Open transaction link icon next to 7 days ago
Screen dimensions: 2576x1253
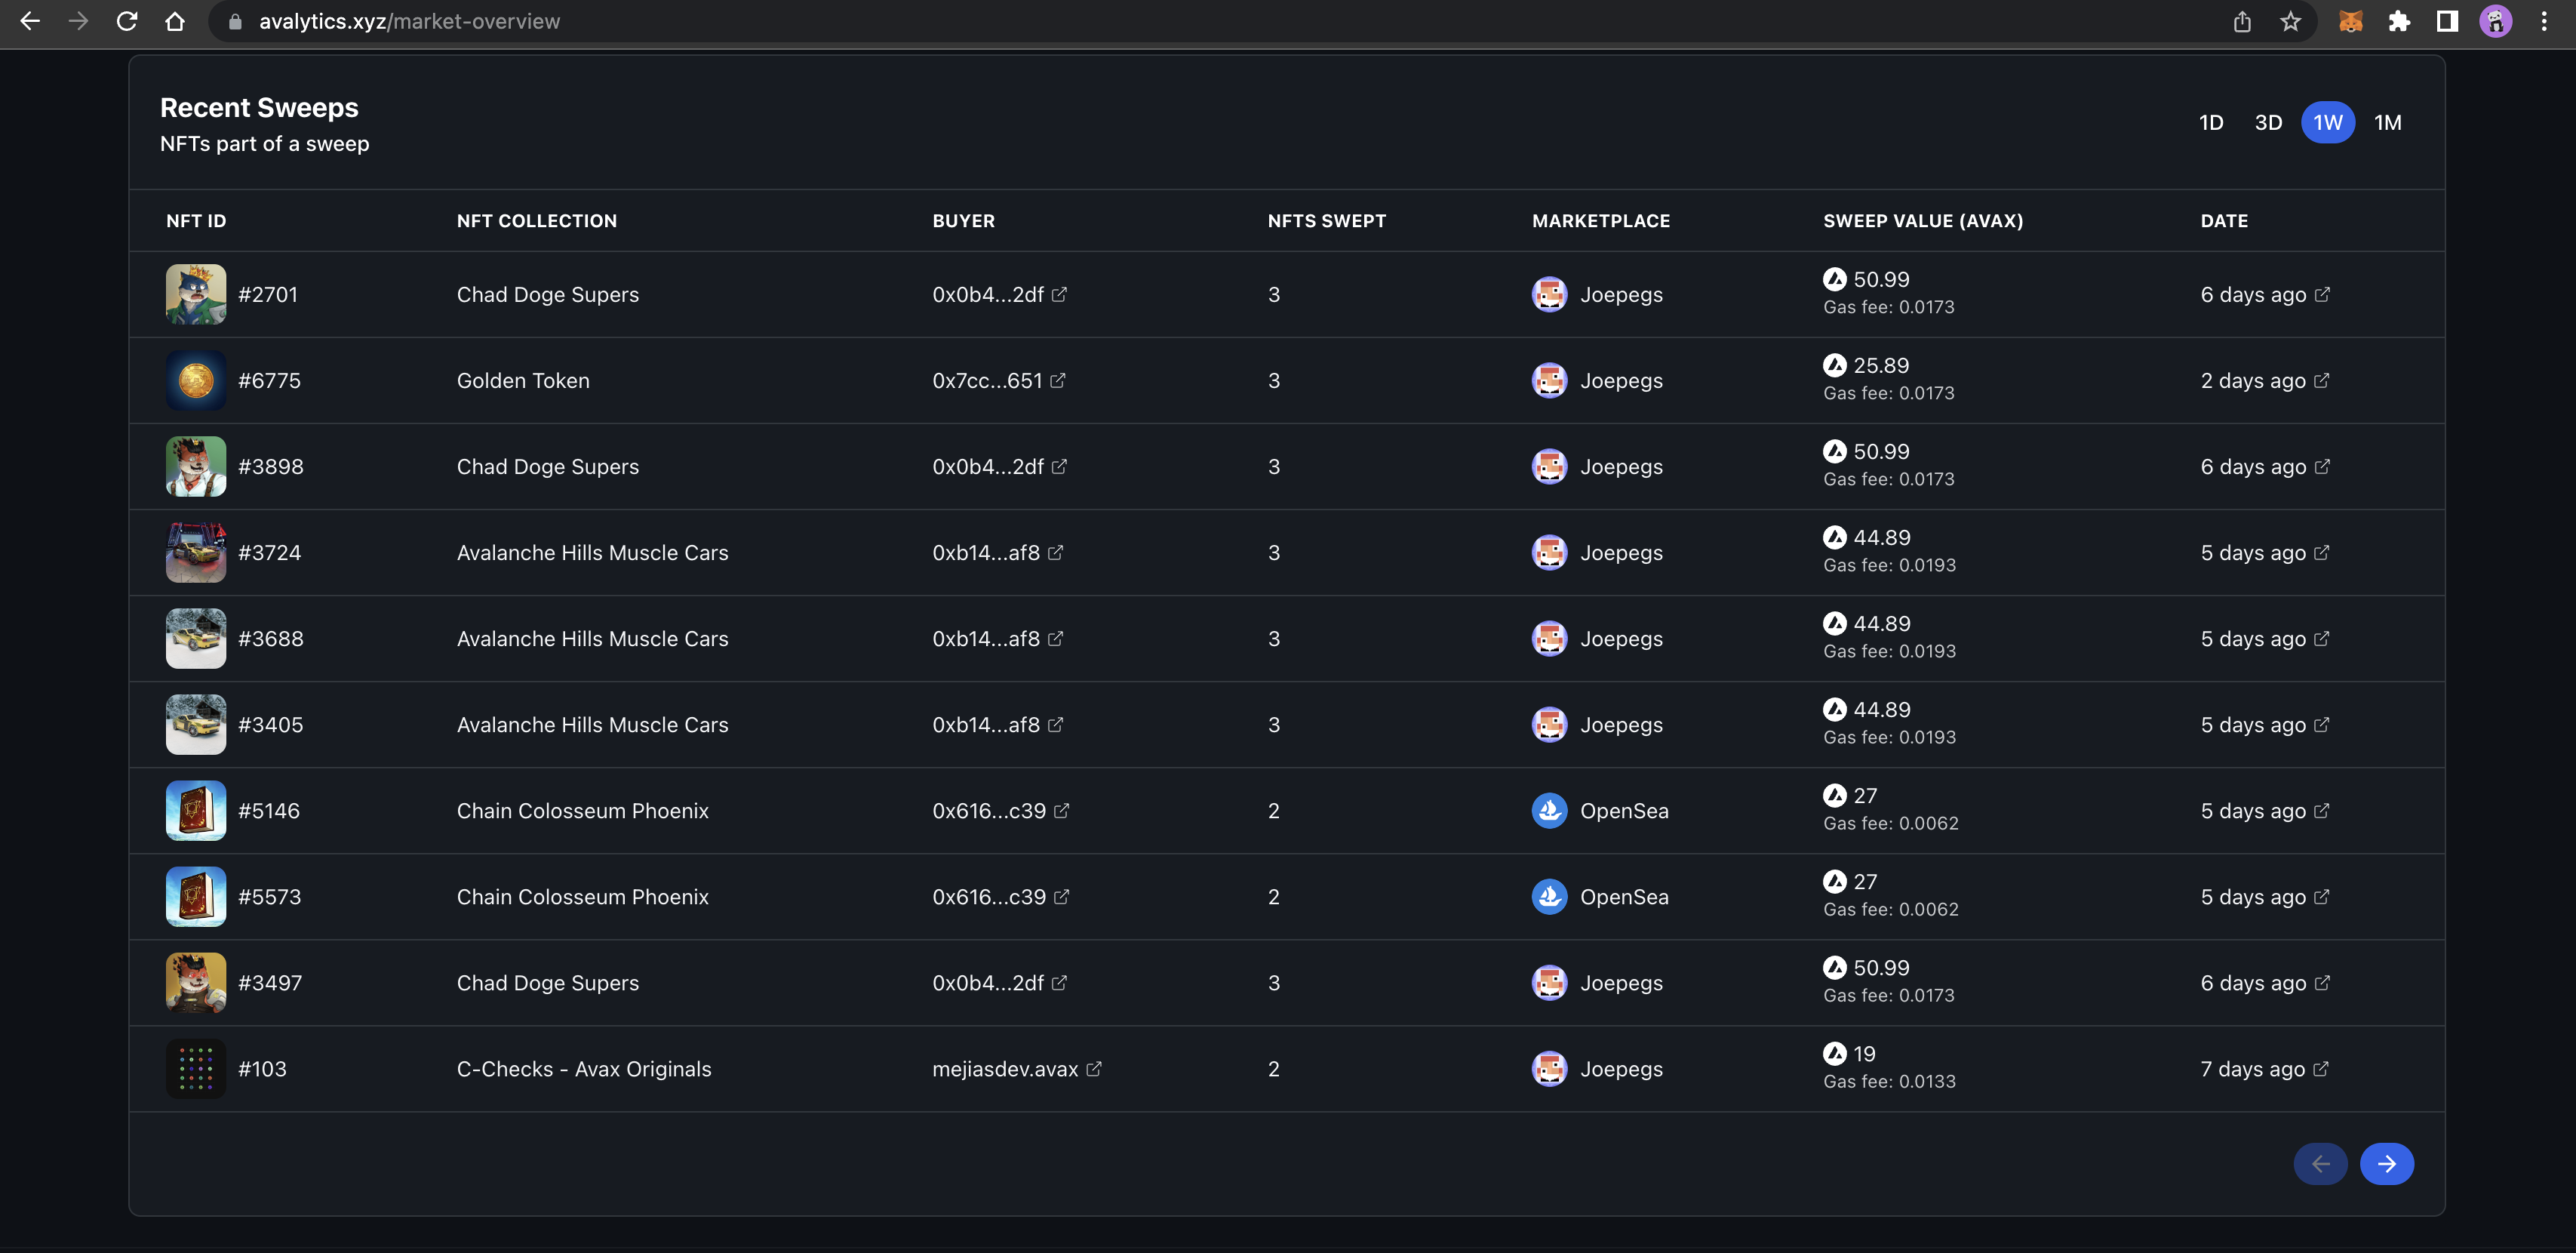pos(2321,1068)
